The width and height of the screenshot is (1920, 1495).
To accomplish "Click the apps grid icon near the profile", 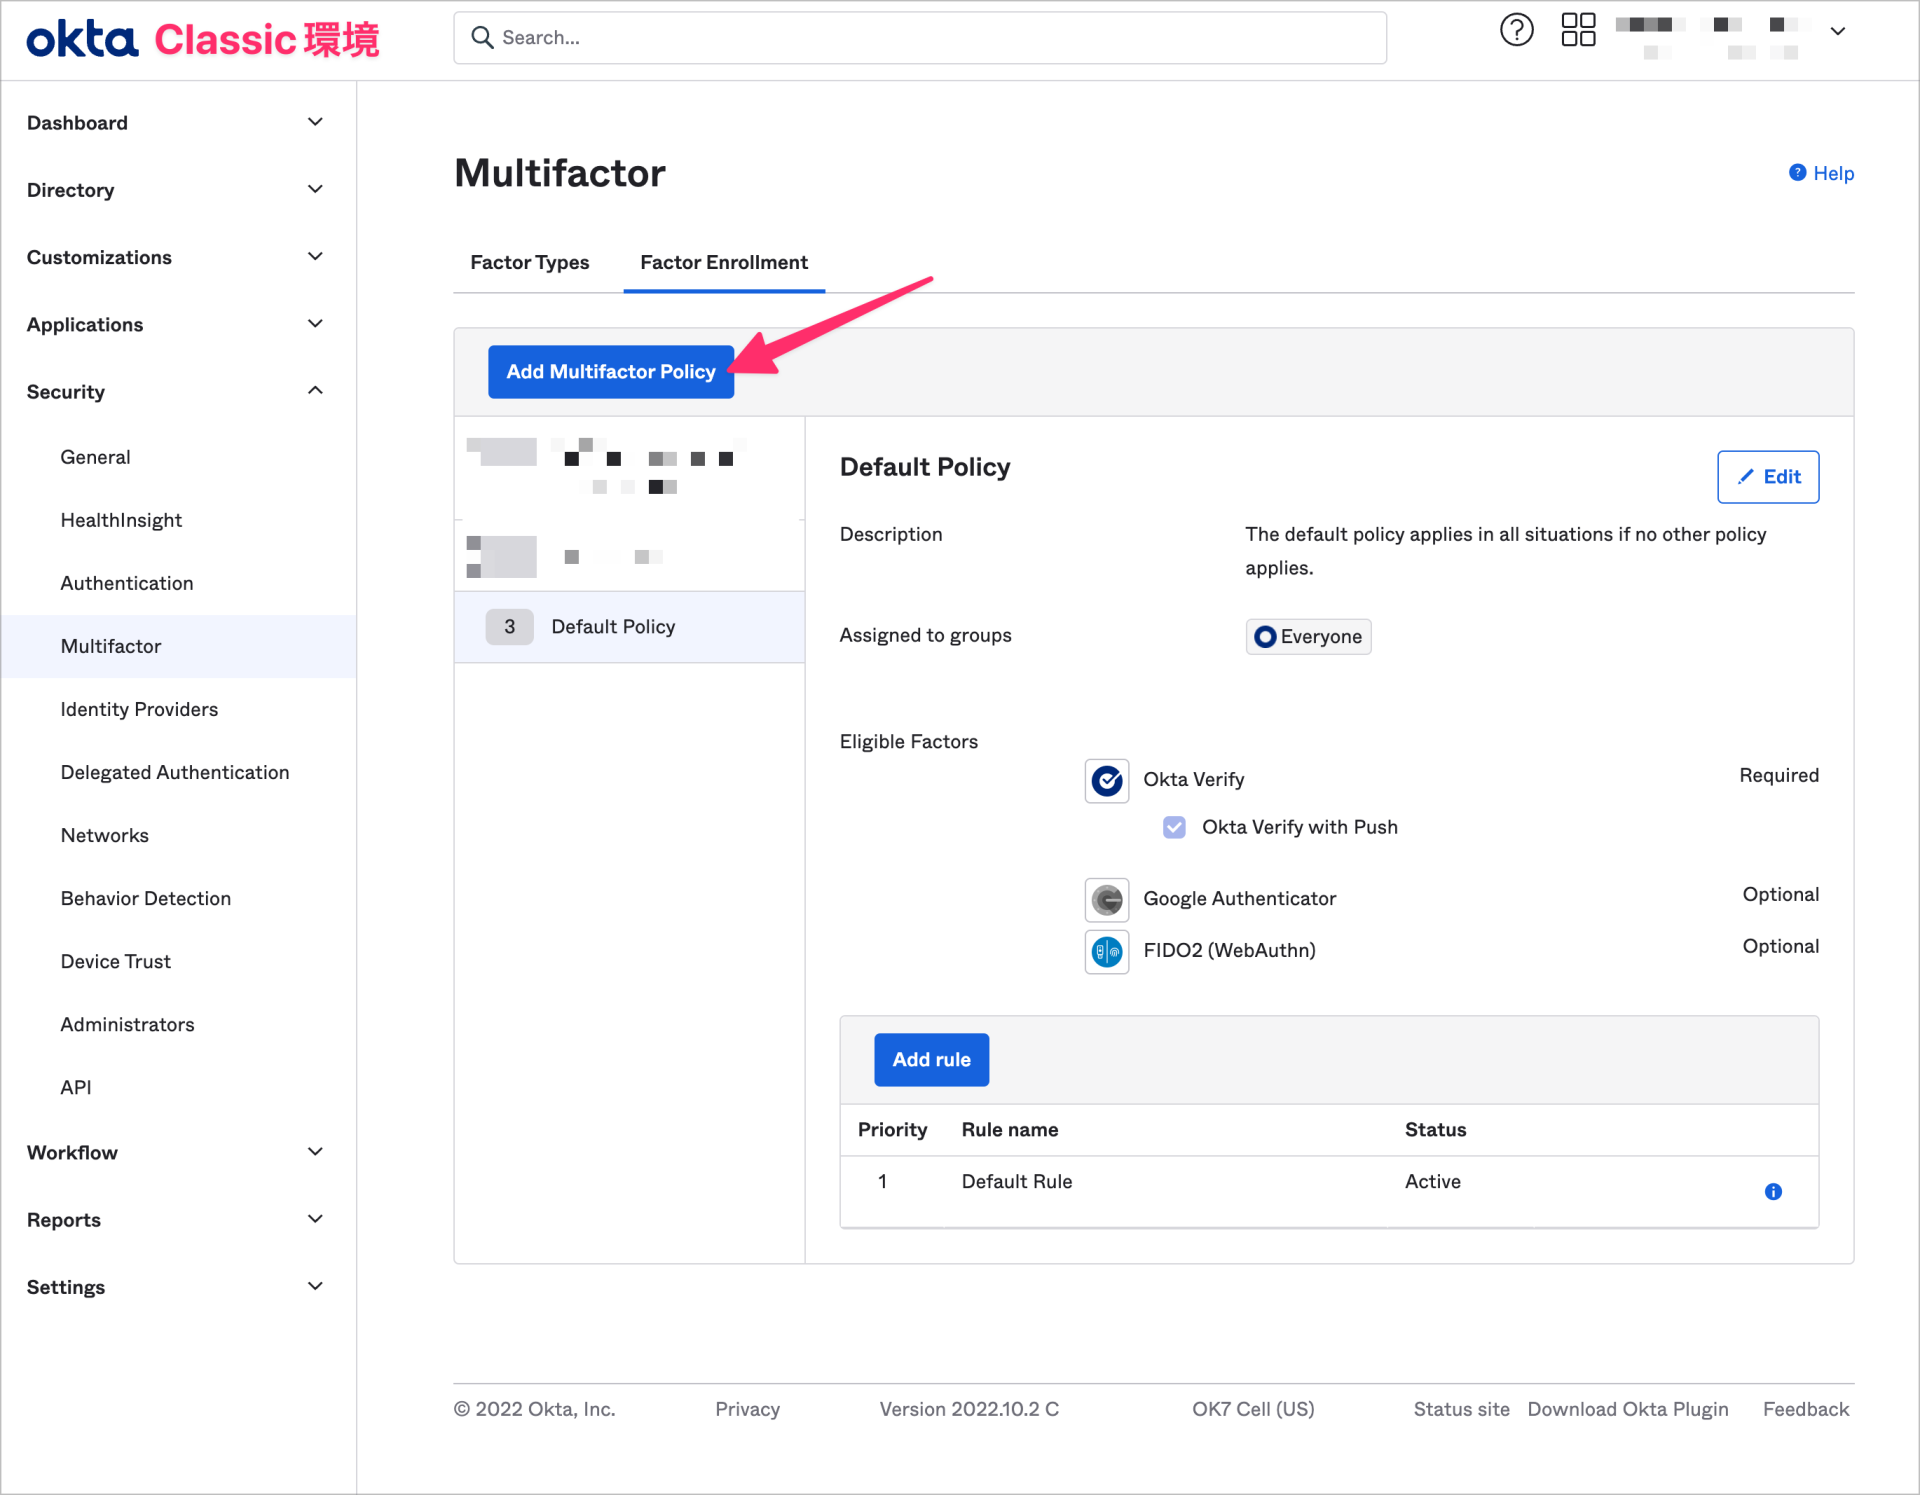I will 1578,30.
